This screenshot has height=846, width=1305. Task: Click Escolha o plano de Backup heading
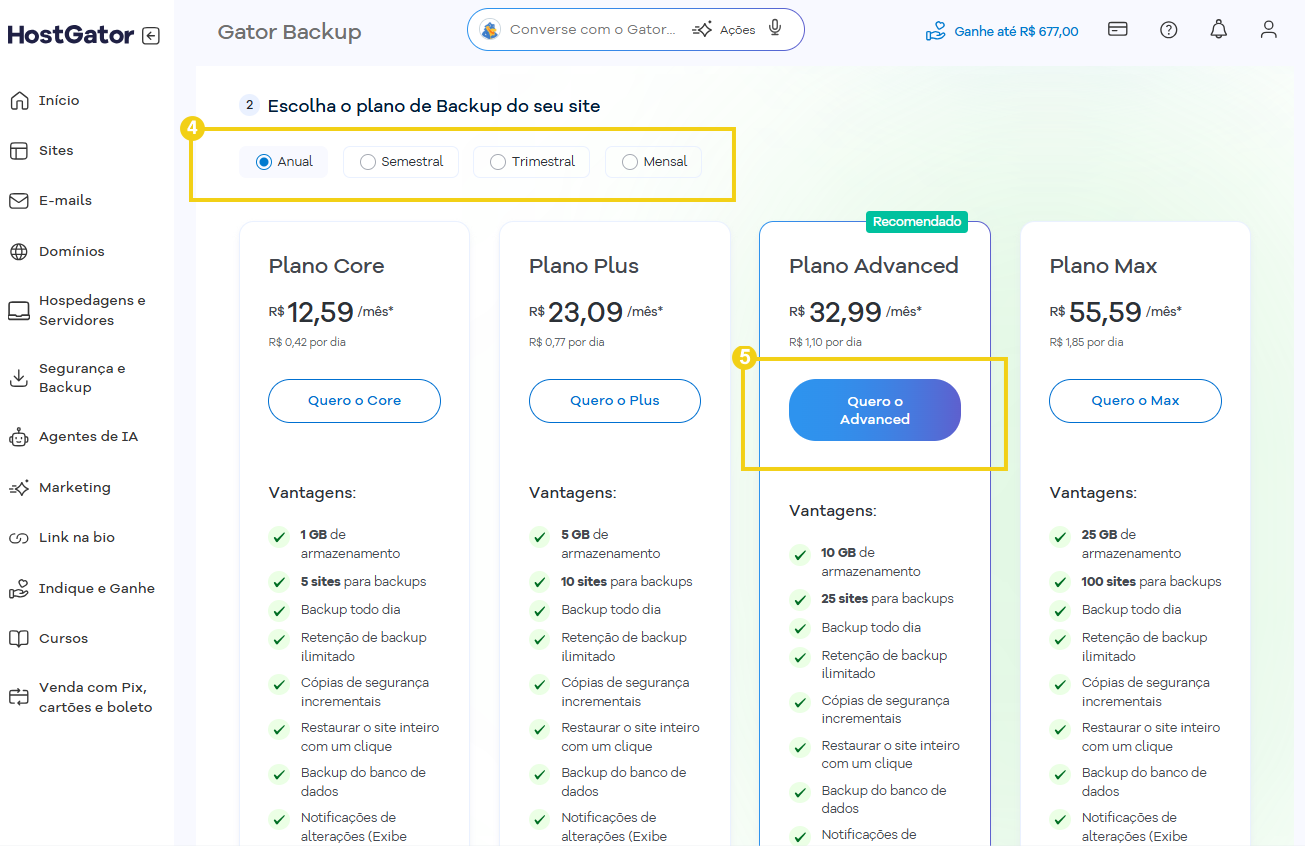434,106
